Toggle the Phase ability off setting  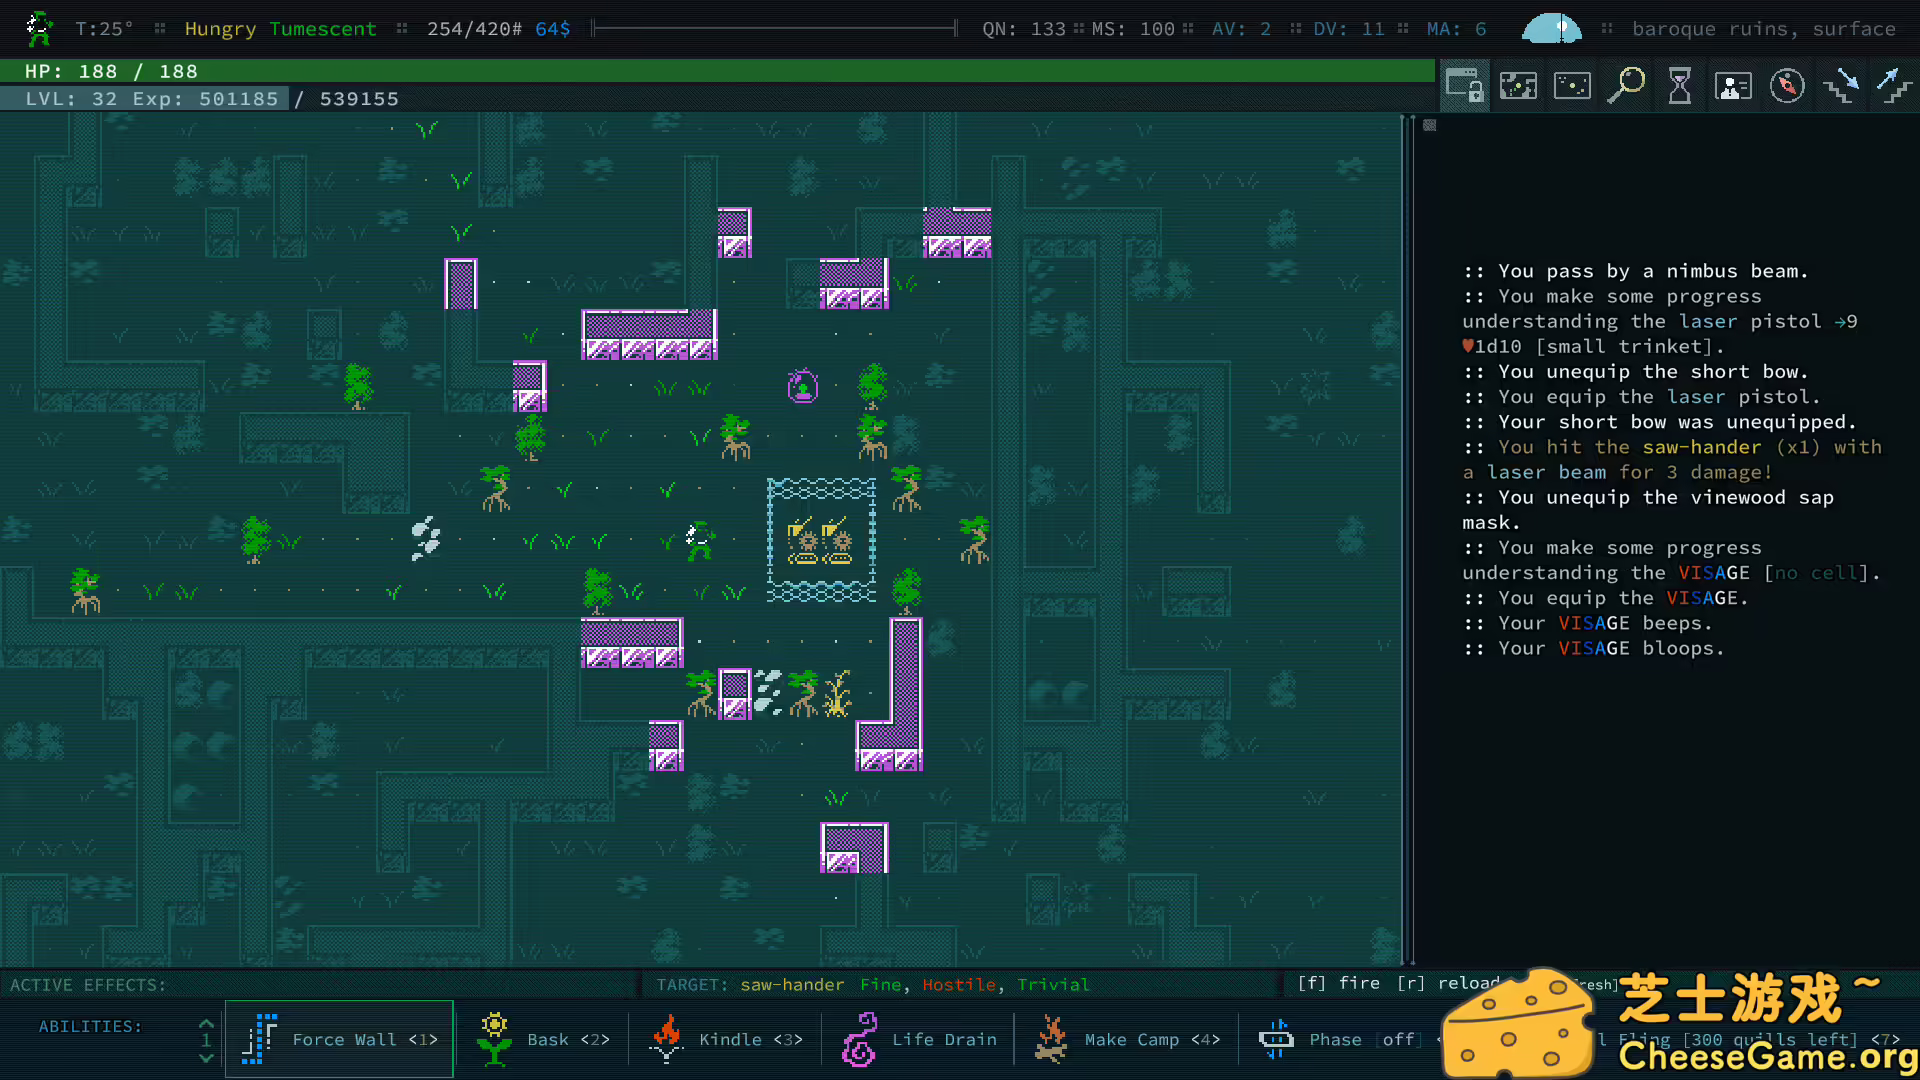coord(1399,1039)
